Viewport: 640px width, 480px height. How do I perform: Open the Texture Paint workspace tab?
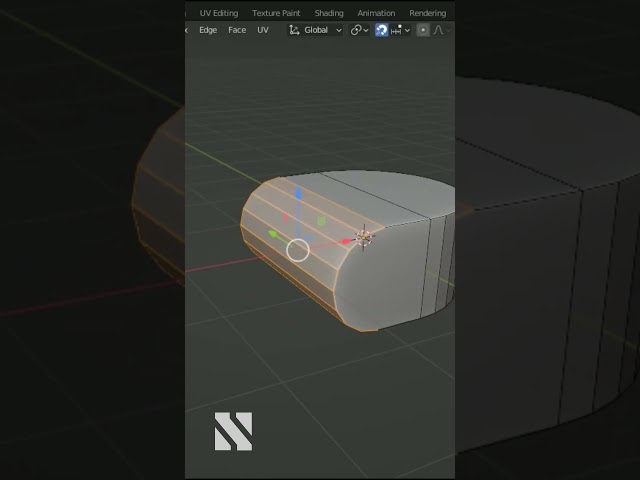click(x=276, y=13)
